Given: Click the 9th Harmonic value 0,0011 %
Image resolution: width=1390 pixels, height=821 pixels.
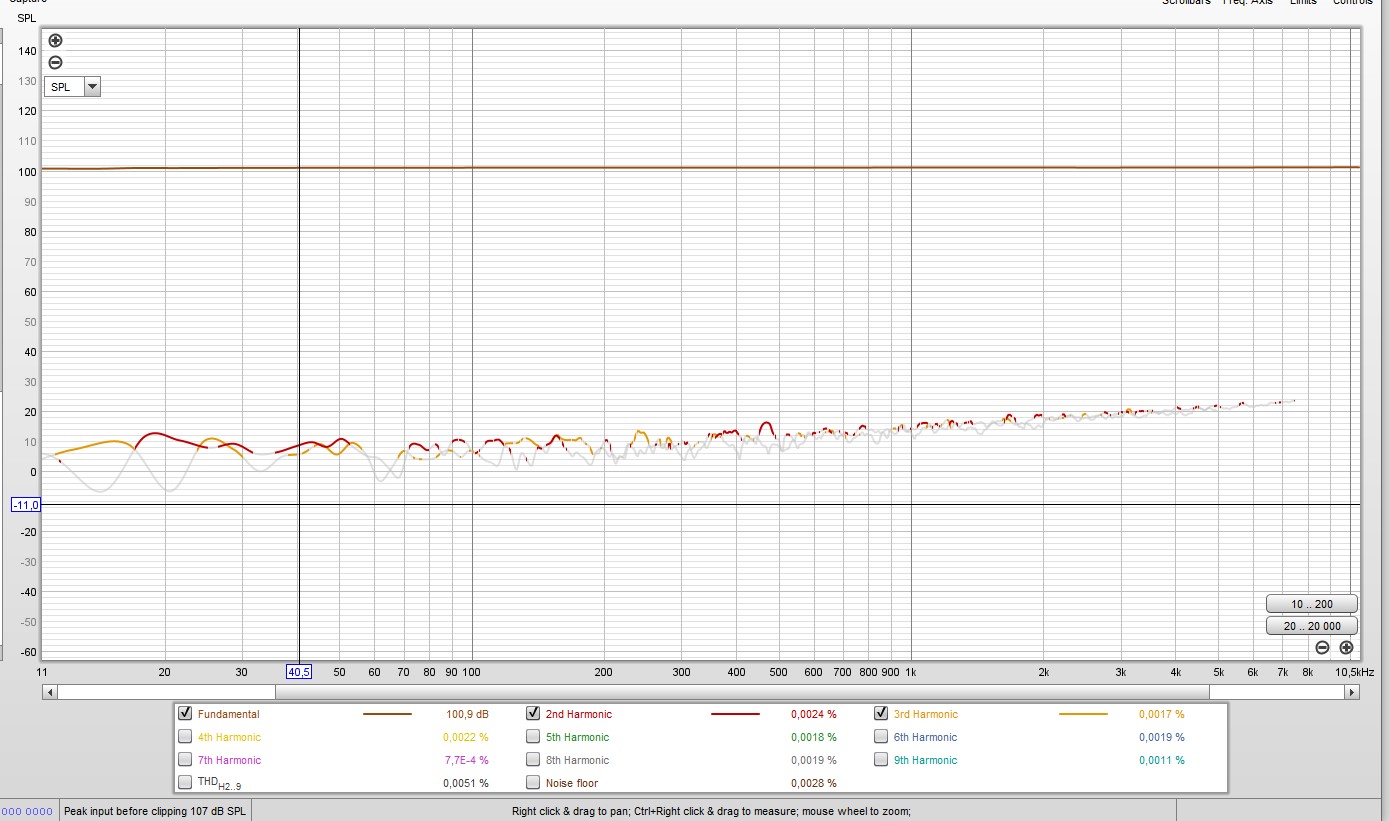Looking at the screenshot, I should [x=1161, y=761].
